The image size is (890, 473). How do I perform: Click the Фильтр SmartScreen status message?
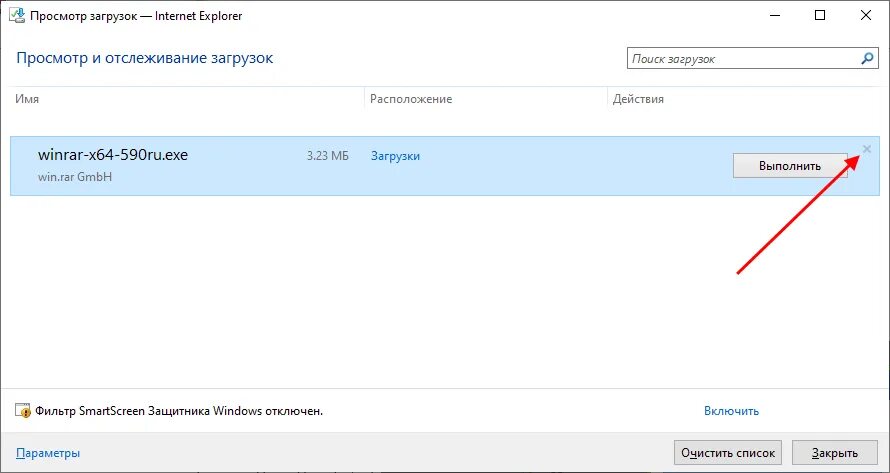[x=179, y=411]
